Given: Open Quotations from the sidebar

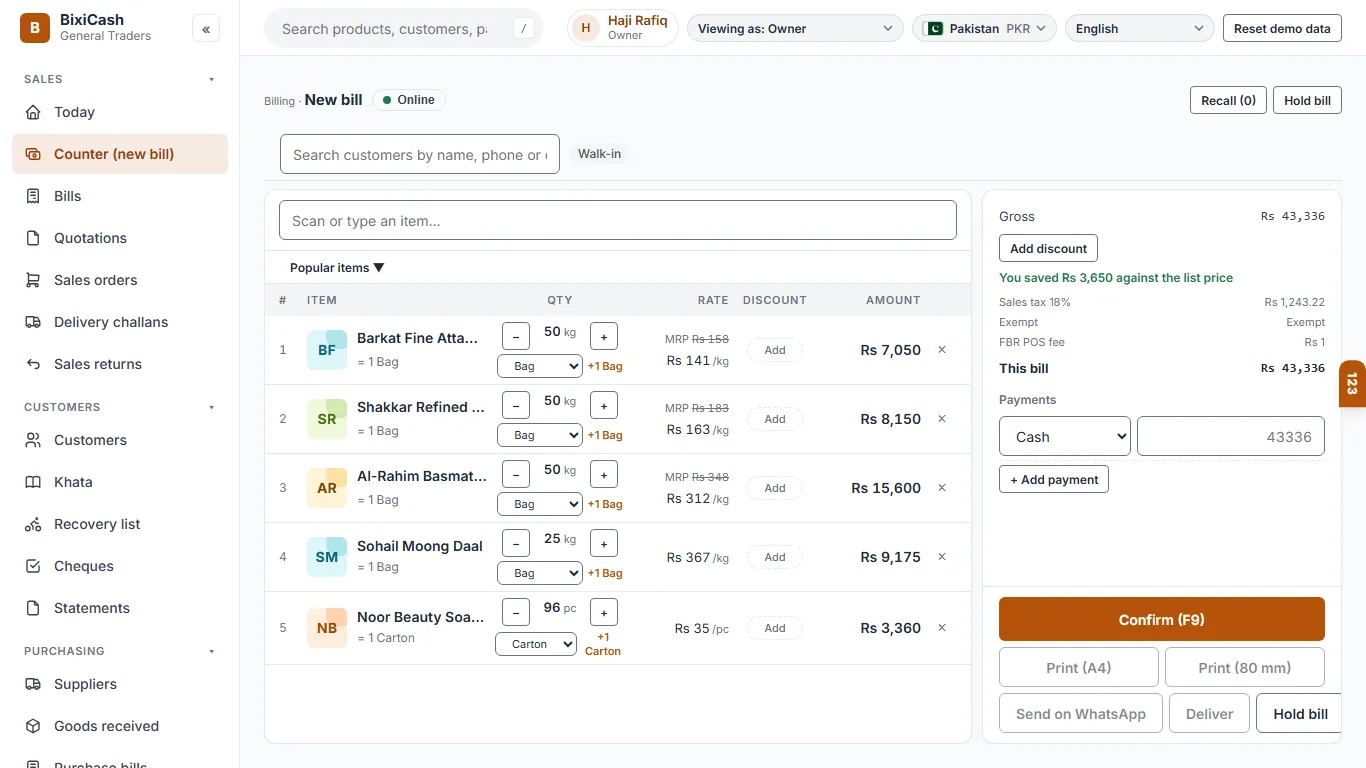Looking at the screenshot, I should pos(120,238).
